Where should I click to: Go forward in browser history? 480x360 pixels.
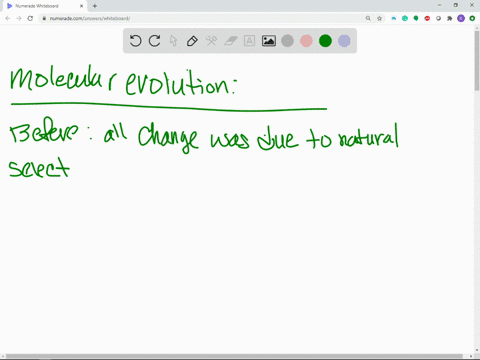pos(19,18)
